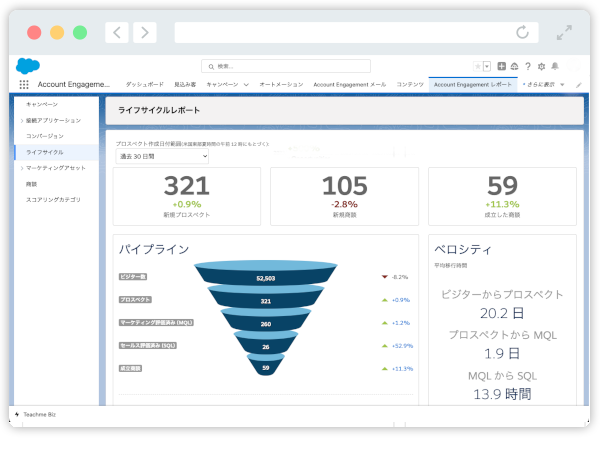Open the notifications bell icon
This screenshot has width=600, height=449.
tap(555, 66)
